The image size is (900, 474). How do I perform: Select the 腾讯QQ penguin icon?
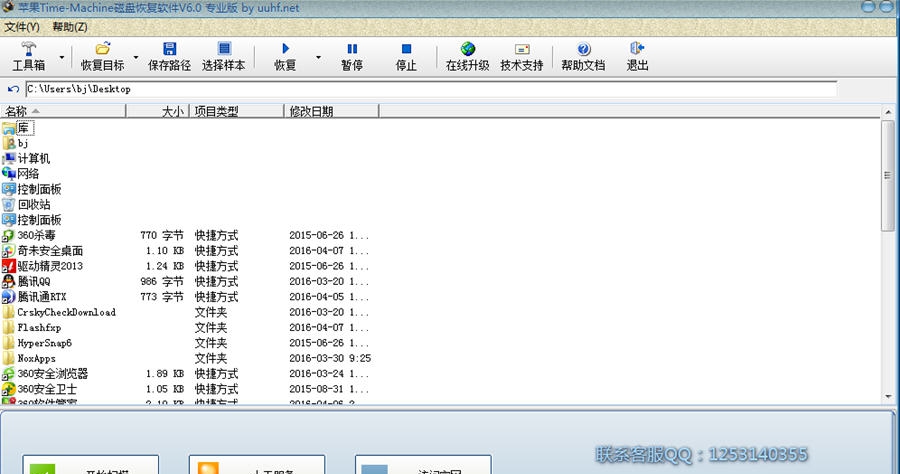[x=8, y=281]
